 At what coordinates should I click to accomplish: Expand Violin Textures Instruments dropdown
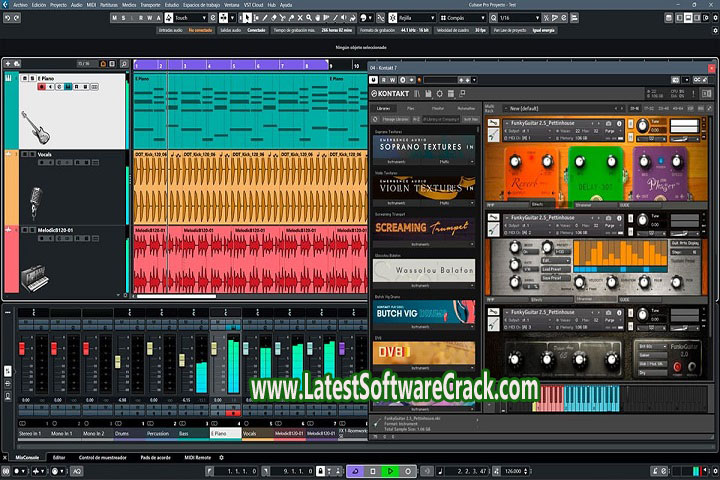396,203
